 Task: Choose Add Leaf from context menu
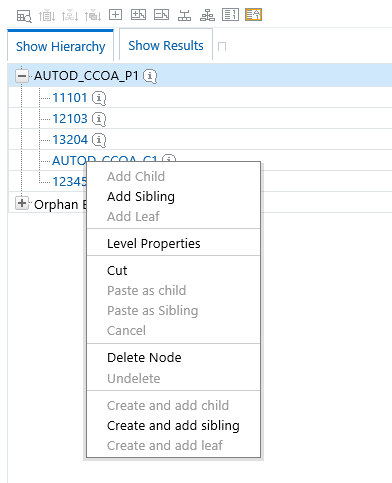click(133, 216)
